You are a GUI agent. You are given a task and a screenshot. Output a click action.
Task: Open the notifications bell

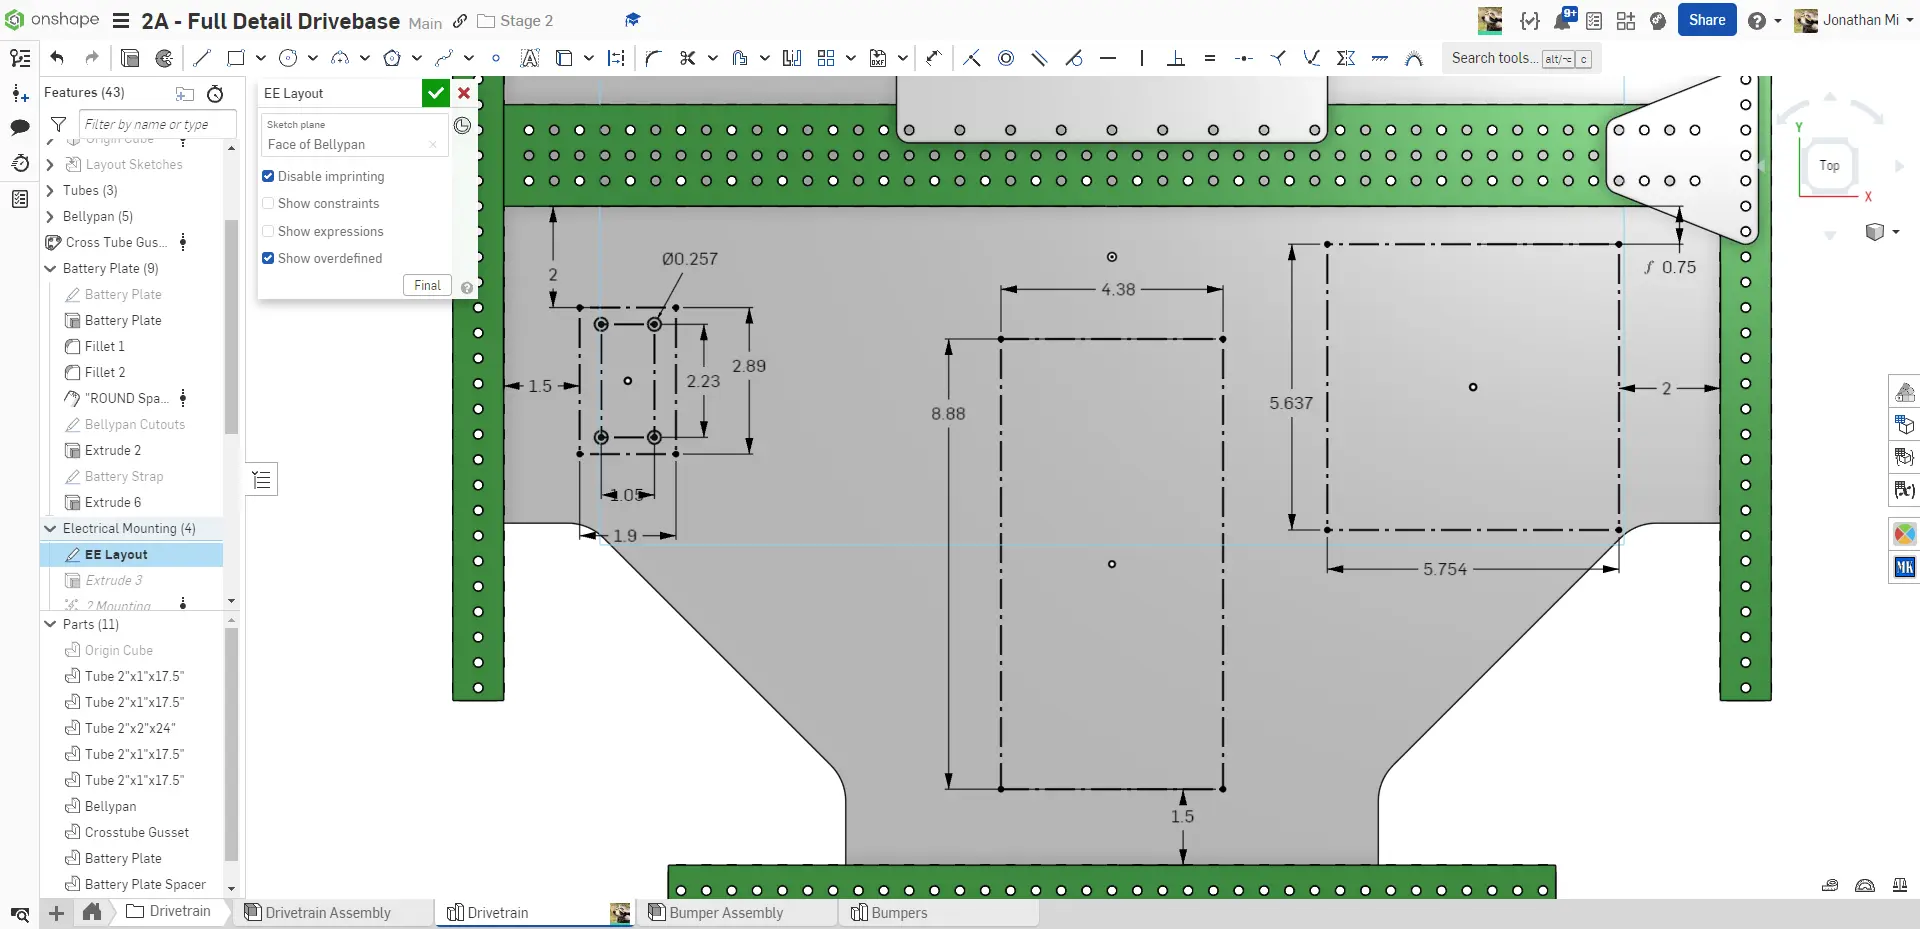[1562, 20]
